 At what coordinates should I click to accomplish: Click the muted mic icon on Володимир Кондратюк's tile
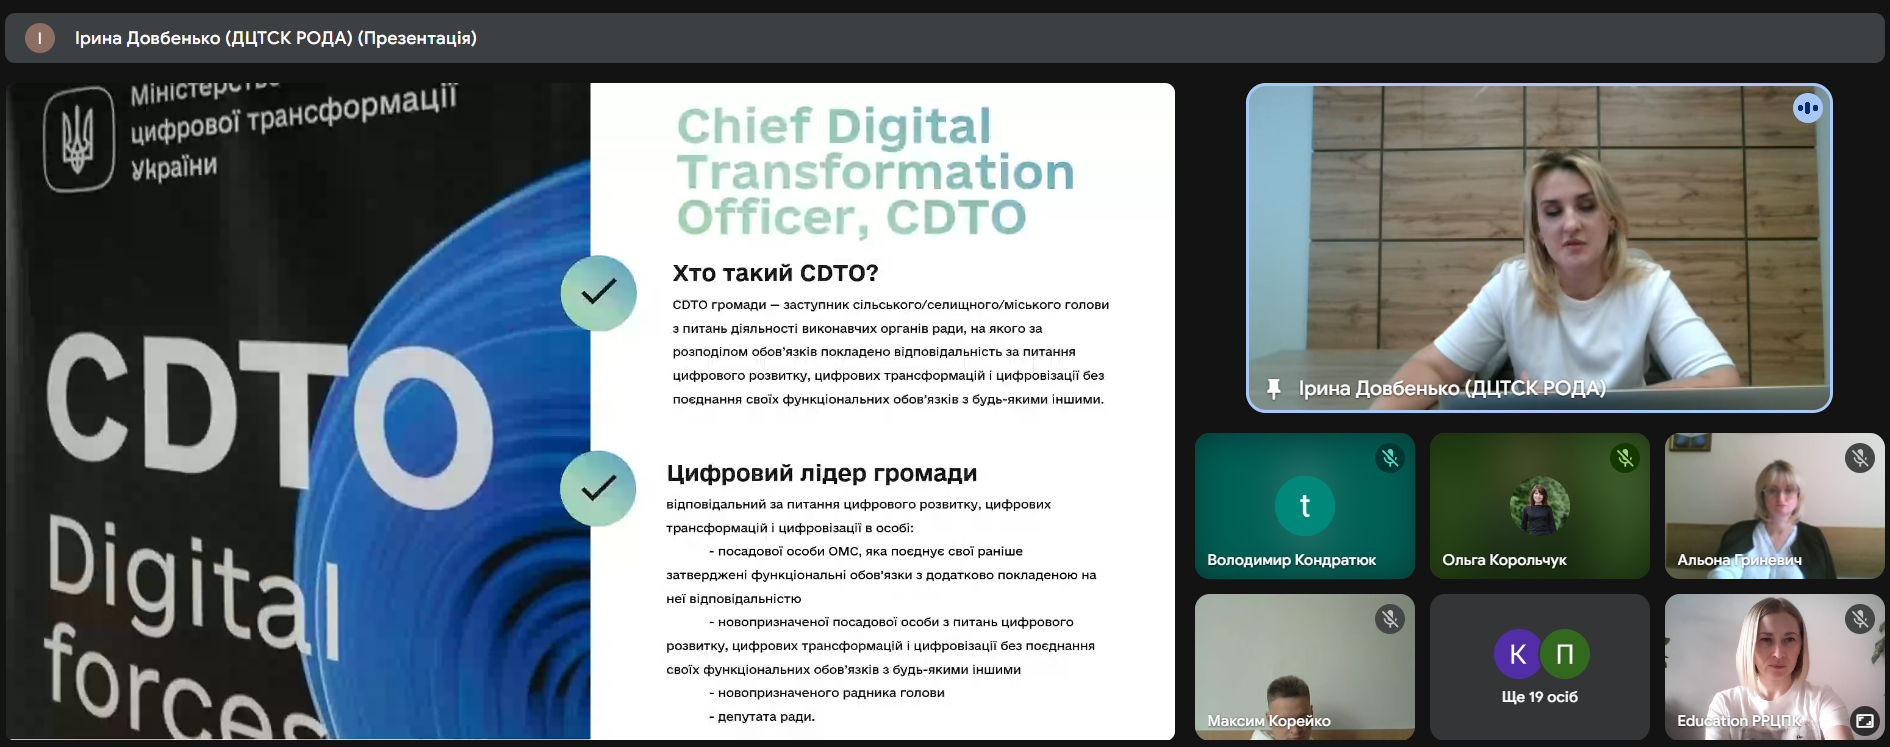[1389, 458]
